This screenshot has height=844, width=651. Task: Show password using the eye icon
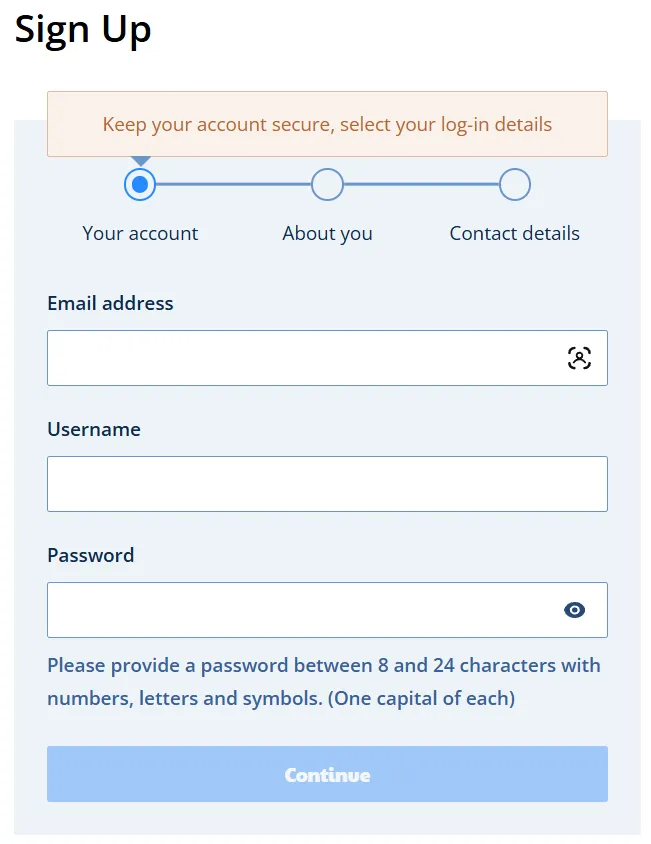(574, 610)
